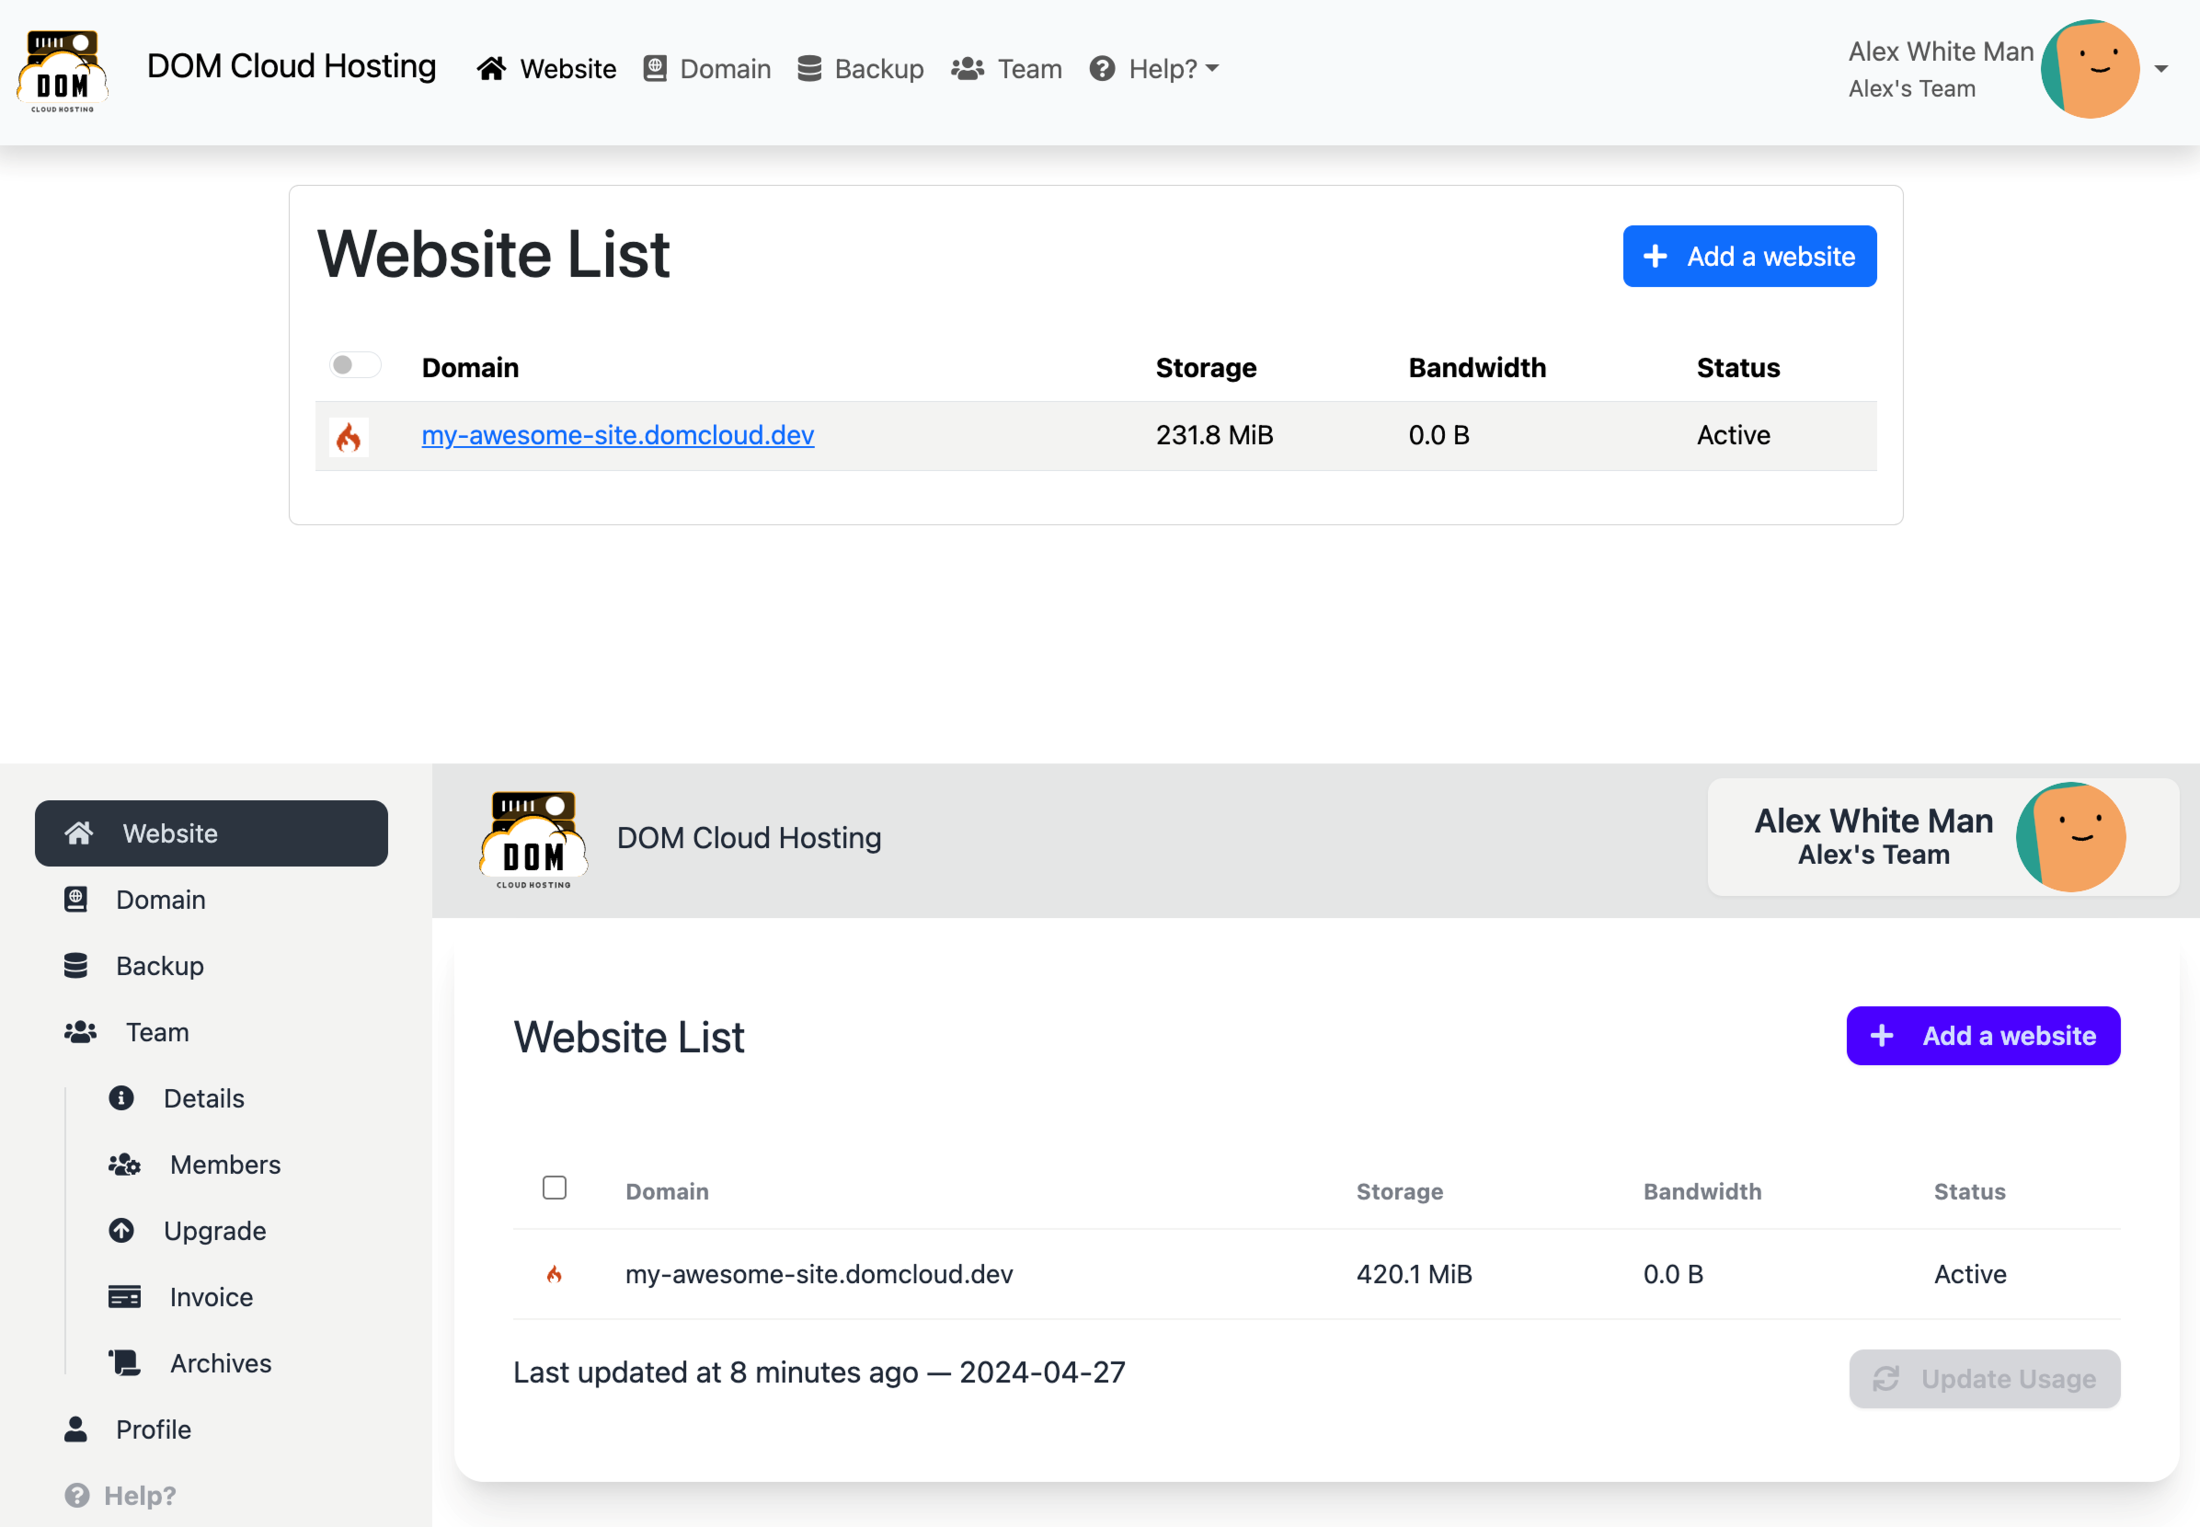Open Team Details info icon

pos(121,1098)
